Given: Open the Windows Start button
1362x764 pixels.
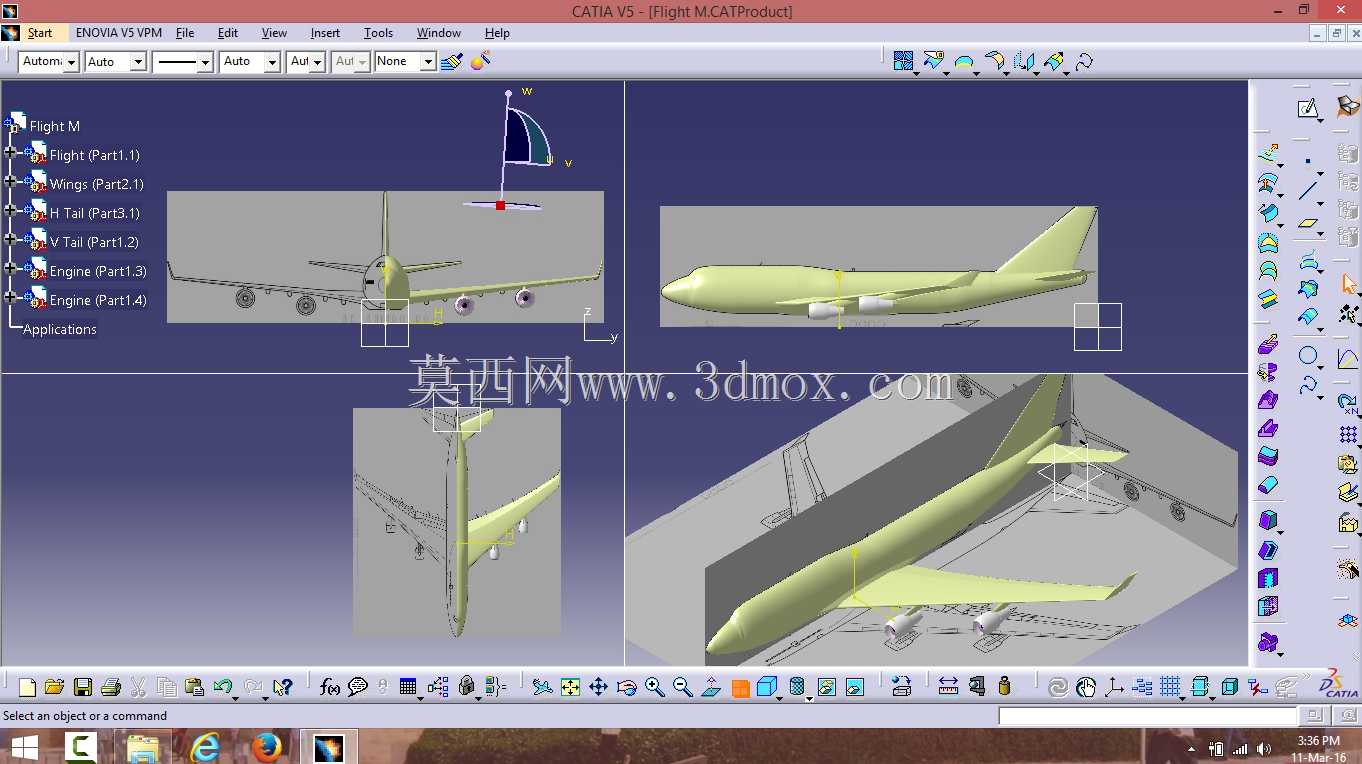Looking at the screenshot, I should pyautogui.click(x=25, y=746).
